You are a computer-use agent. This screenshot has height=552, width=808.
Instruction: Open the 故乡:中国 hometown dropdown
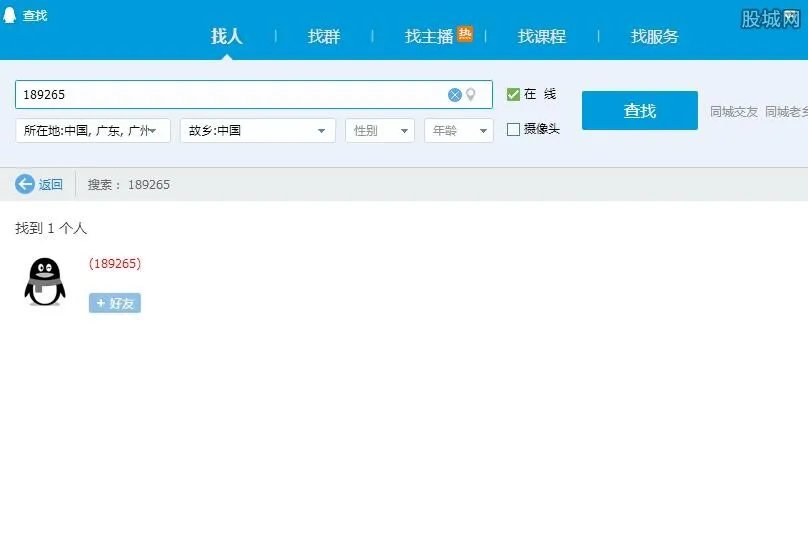[258, 130]
